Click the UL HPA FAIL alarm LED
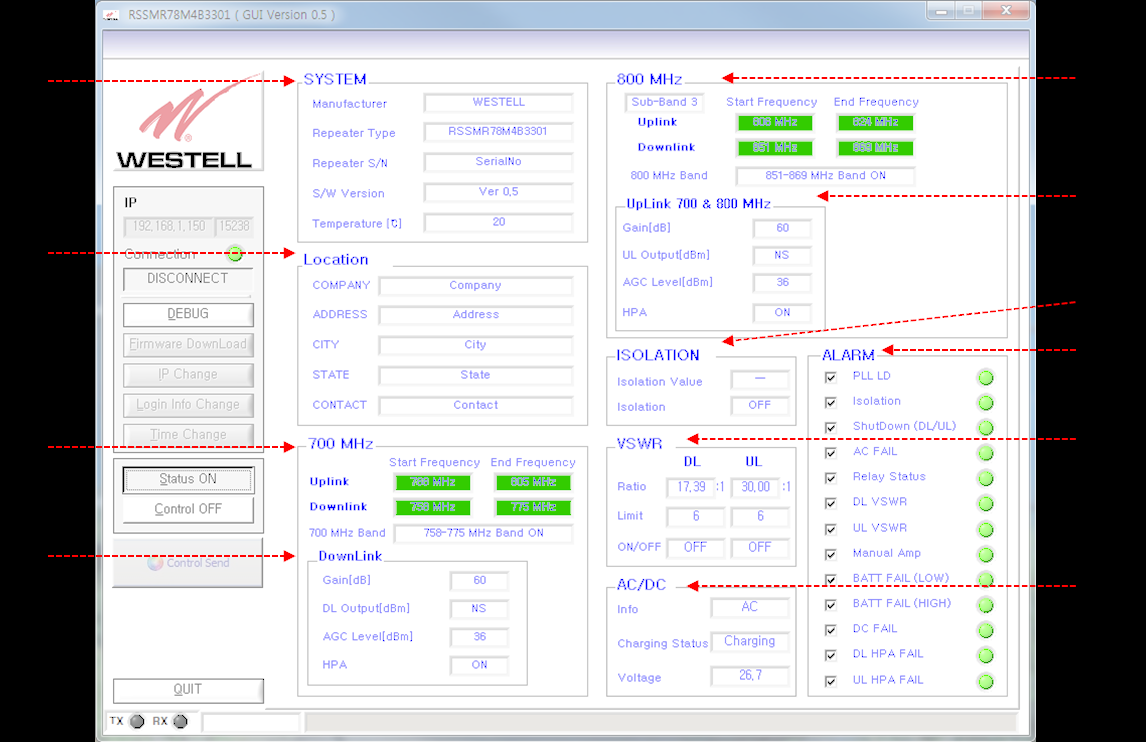This screenshot has width=1146, height=742. (985, 681)
